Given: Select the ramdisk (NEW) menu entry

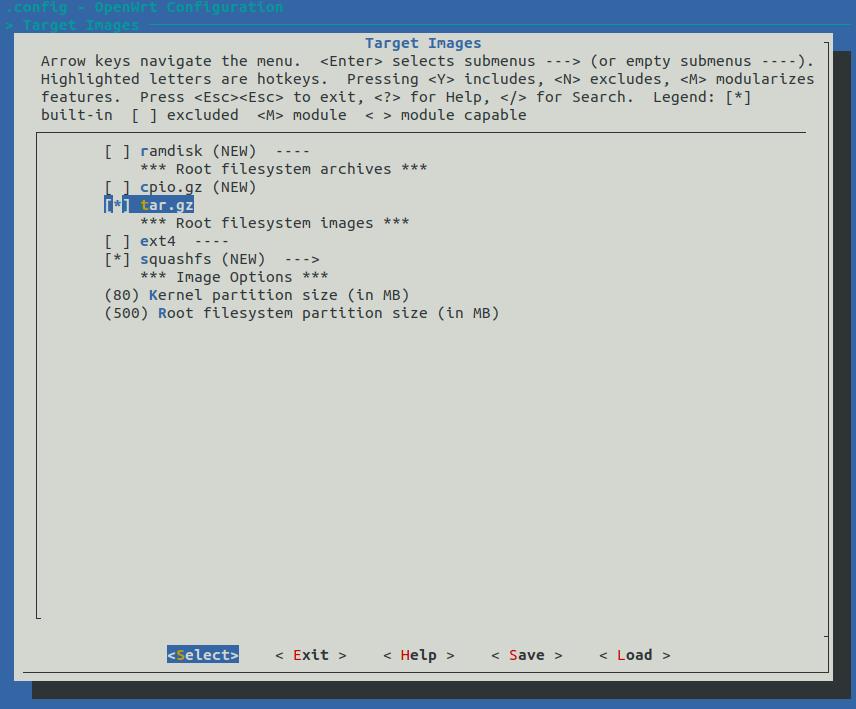Looking at the screenshot, I should (x=198, y=151).
